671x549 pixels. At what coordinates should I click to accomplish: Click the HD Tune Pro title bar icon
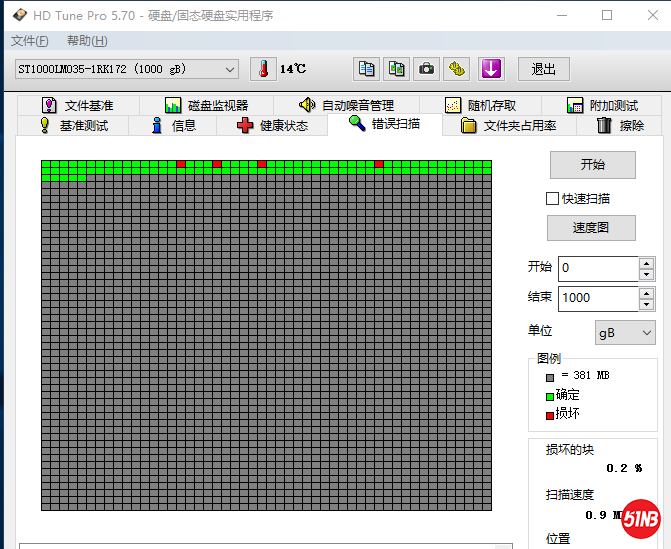coord(20,15)
